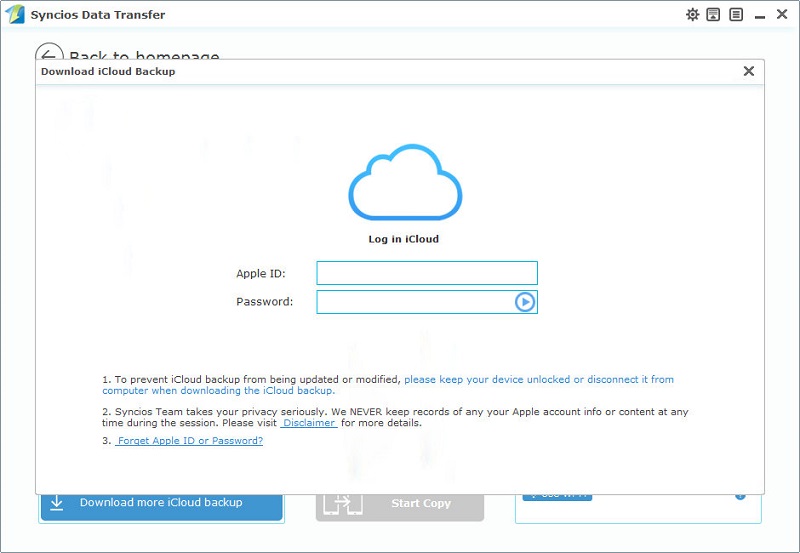Click the Start Copy button
Image resolution: width=800 pixels, height=553 pixels.
coord(399,506)
